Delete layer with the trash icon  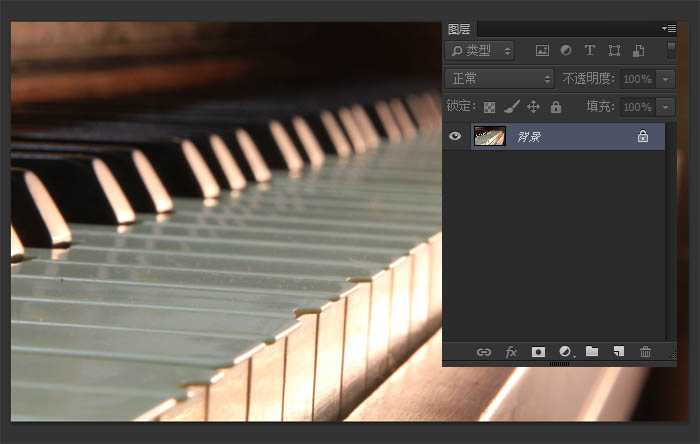click(x=645, y=352)
